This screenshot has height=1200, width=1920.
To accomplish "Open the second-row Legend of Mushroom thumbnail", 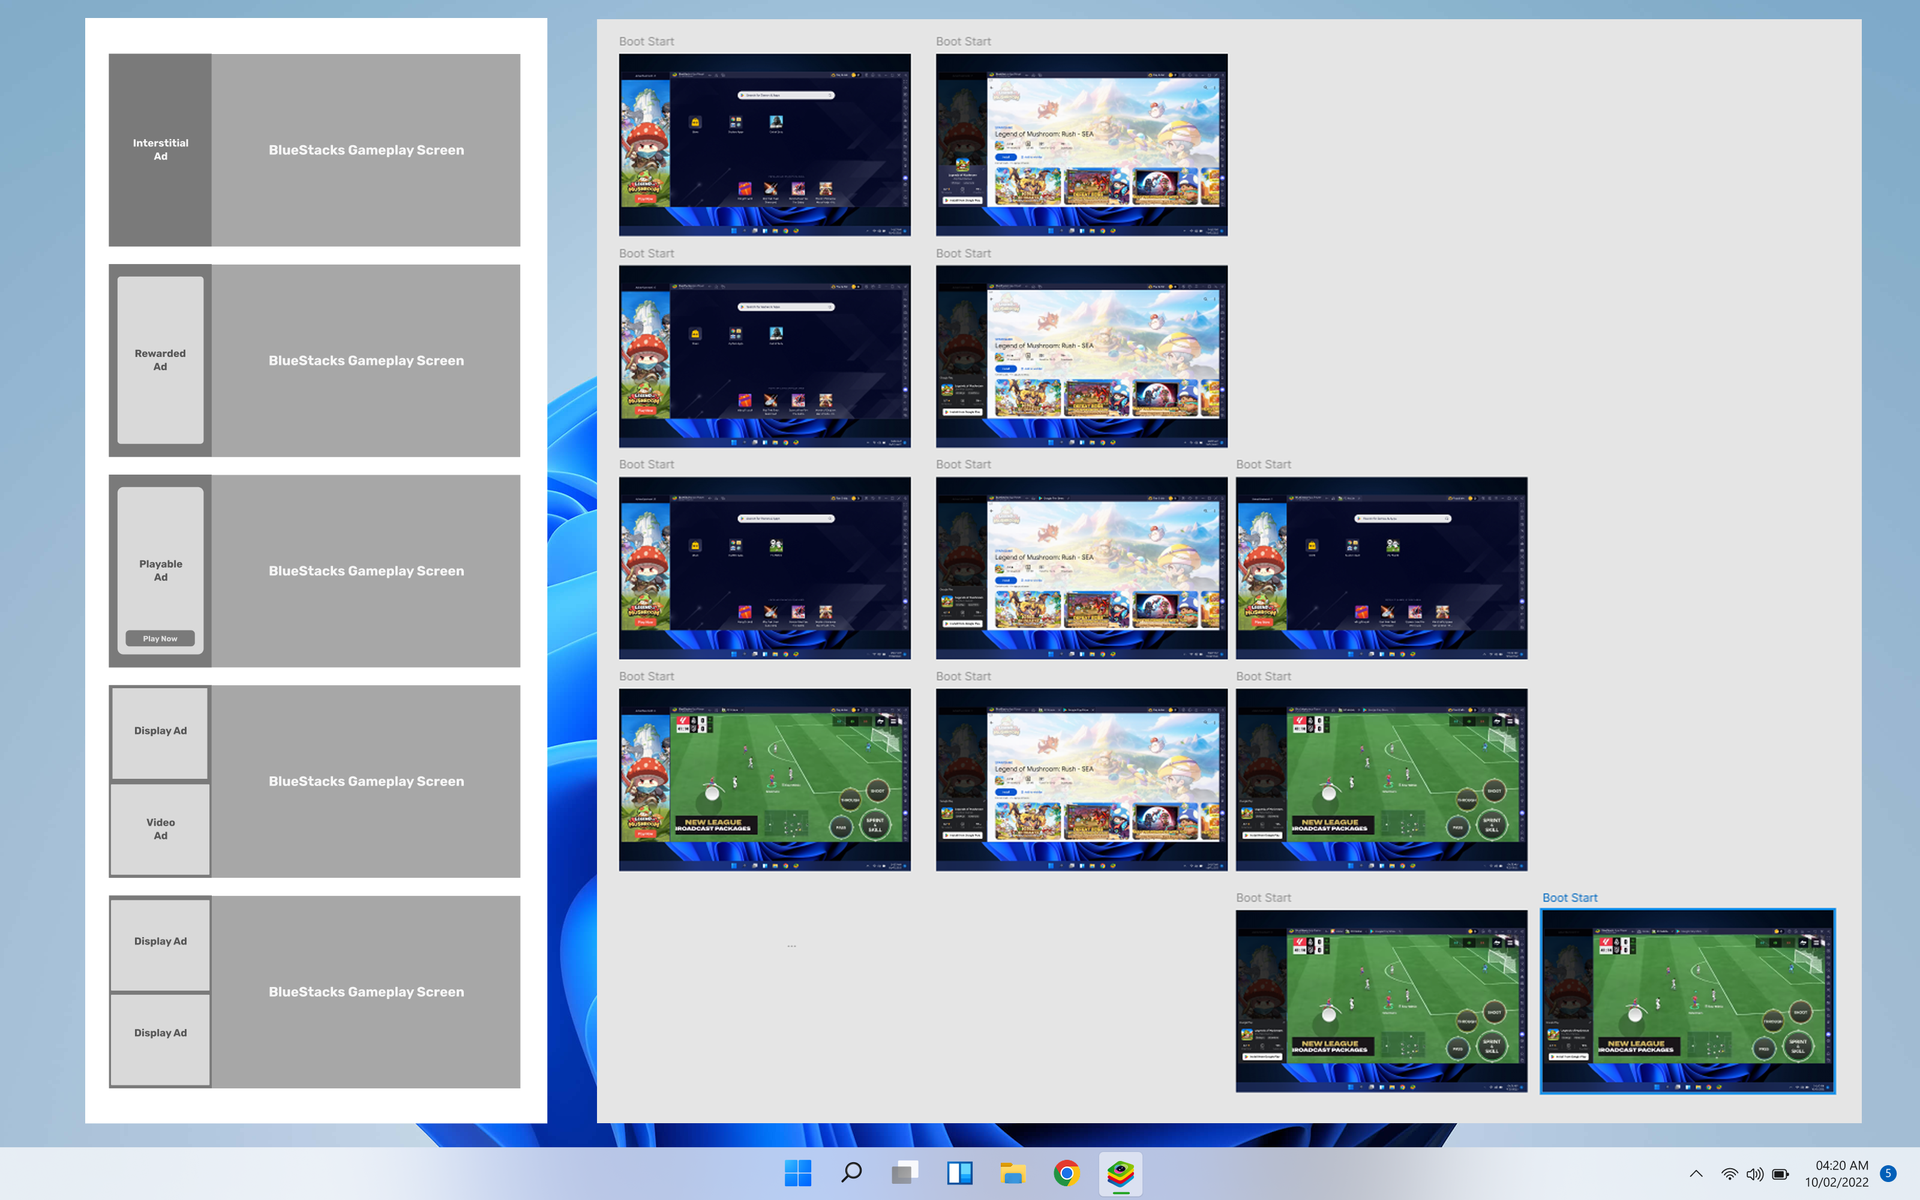I will [1082, 356].
